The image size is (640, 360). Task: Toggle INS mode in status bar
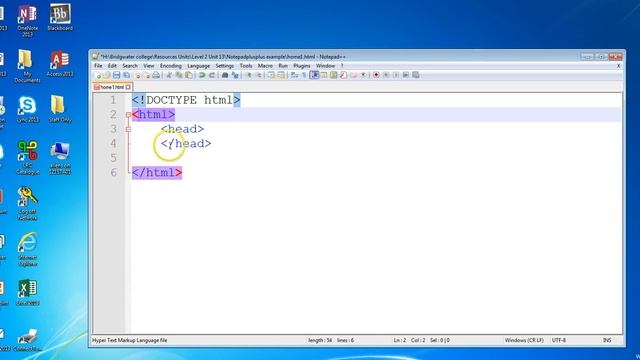click(x=607, y=340)
